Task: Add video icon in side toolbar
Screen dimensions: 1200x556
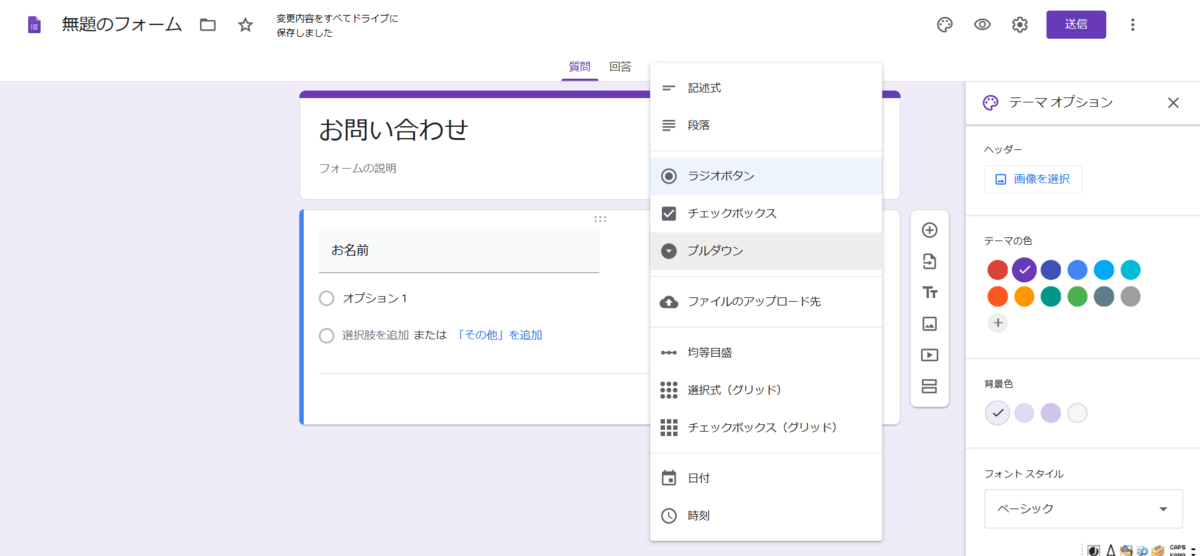Action: point(929,355)
